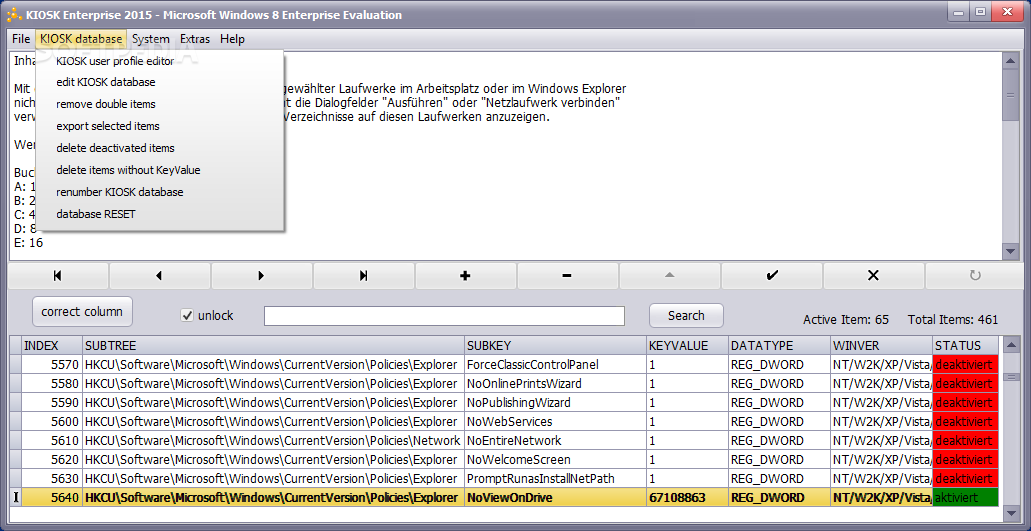The image size is (1031, 531).
Task: Refresh data with circular arrow button
Action: click(975, 276)
